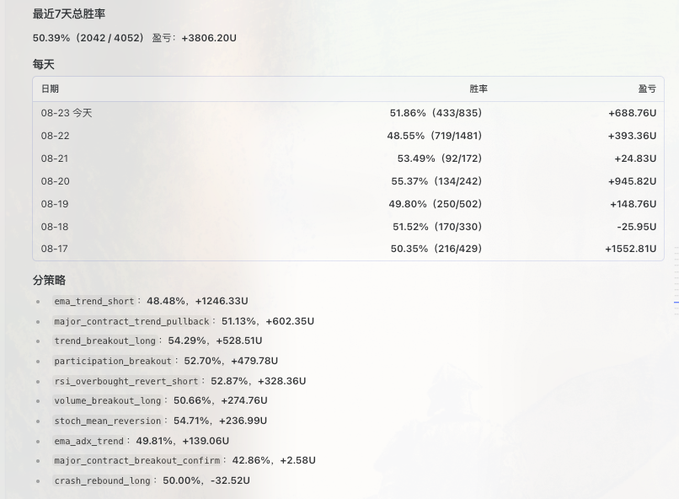Select the 分策略 section heading
The image size is (679, 499).
(x=49, y=280)
